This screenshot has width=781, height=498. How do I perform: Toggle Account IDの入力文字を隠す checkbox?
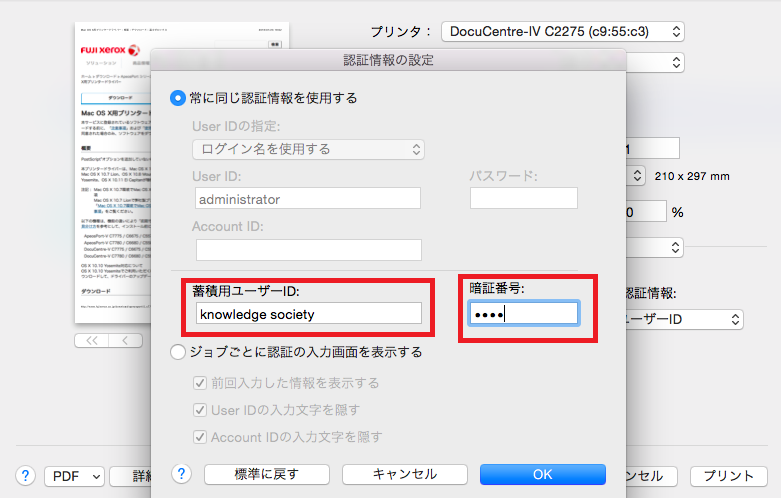click(x=200, y=437)
